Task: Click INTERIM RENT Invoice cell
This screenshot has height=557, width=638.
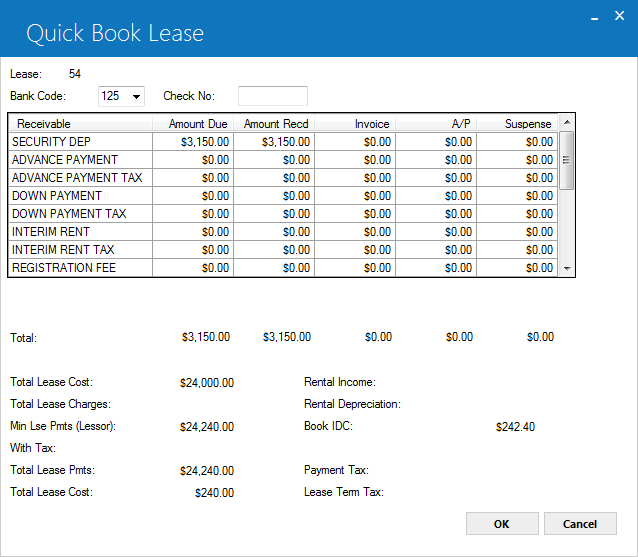Action: pos(355,232)
